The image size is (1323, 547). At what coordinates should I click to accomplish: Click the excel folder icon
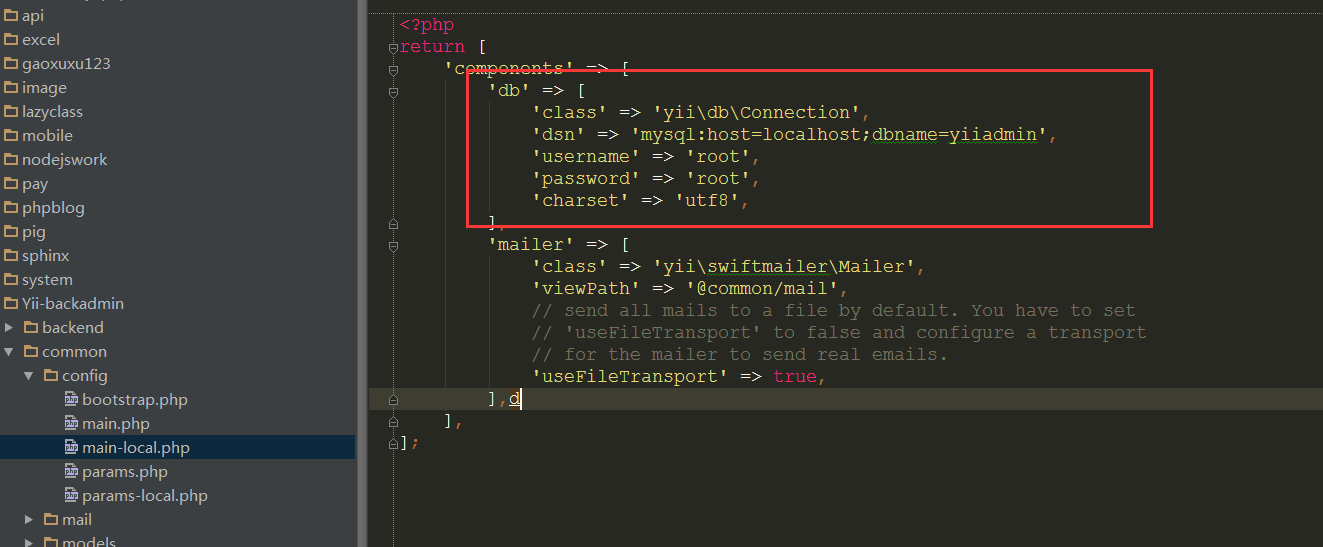11,40
